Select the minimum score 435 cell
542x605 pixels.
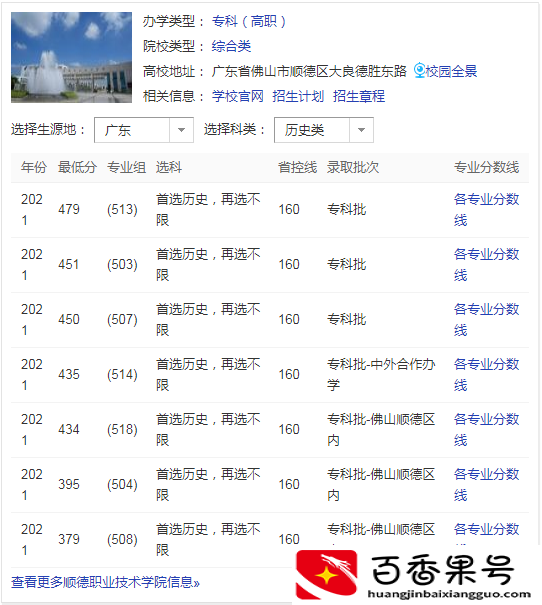click(69, 375)
